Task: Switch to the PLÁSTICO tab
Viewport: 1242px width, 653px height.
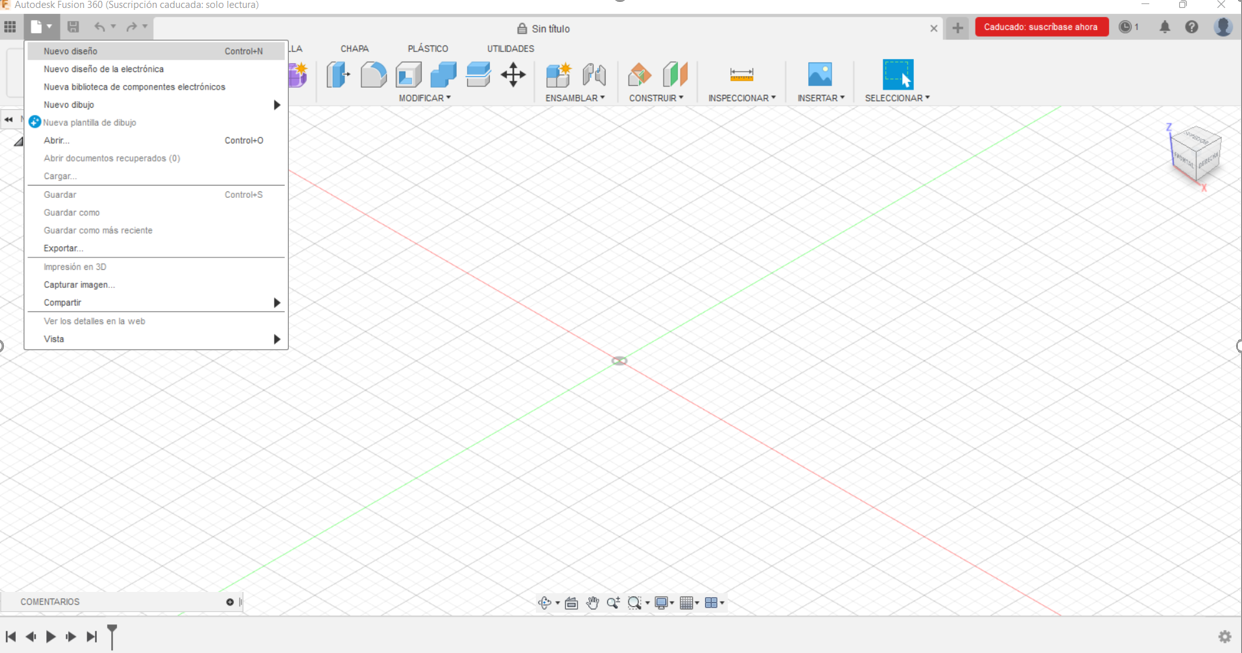Action: pyautogui.click(x=428, y=49)
